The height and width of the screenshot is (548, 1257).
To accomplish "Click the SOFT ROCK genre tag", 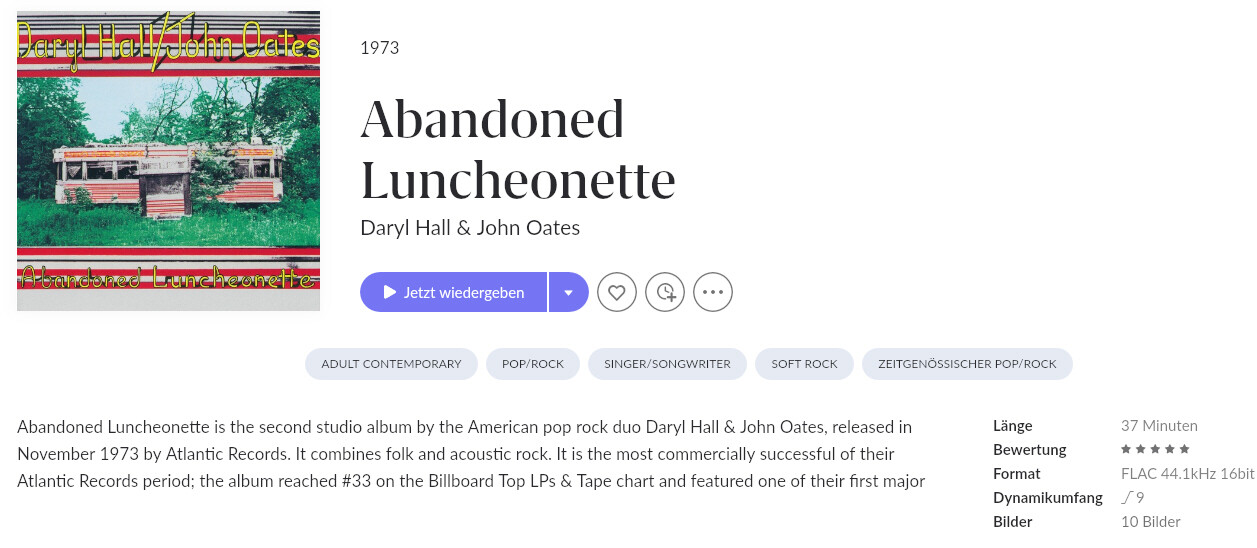I will pyautogui.click(x=804, y=364).
